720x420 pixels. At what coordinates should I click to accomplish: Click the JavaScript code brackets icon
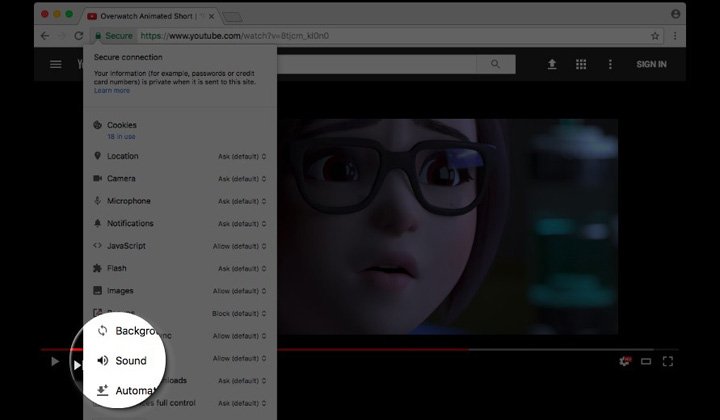pyautogui.click(x=97, y=246)
